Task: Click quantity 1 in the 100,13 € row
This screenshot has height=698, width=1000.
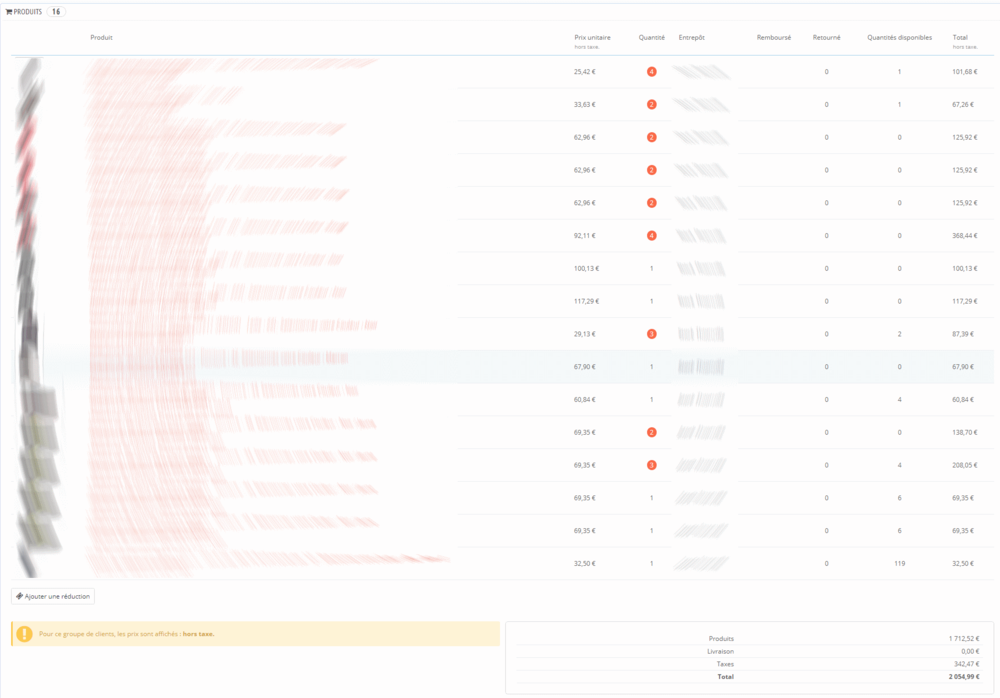Action: [651, 268]
